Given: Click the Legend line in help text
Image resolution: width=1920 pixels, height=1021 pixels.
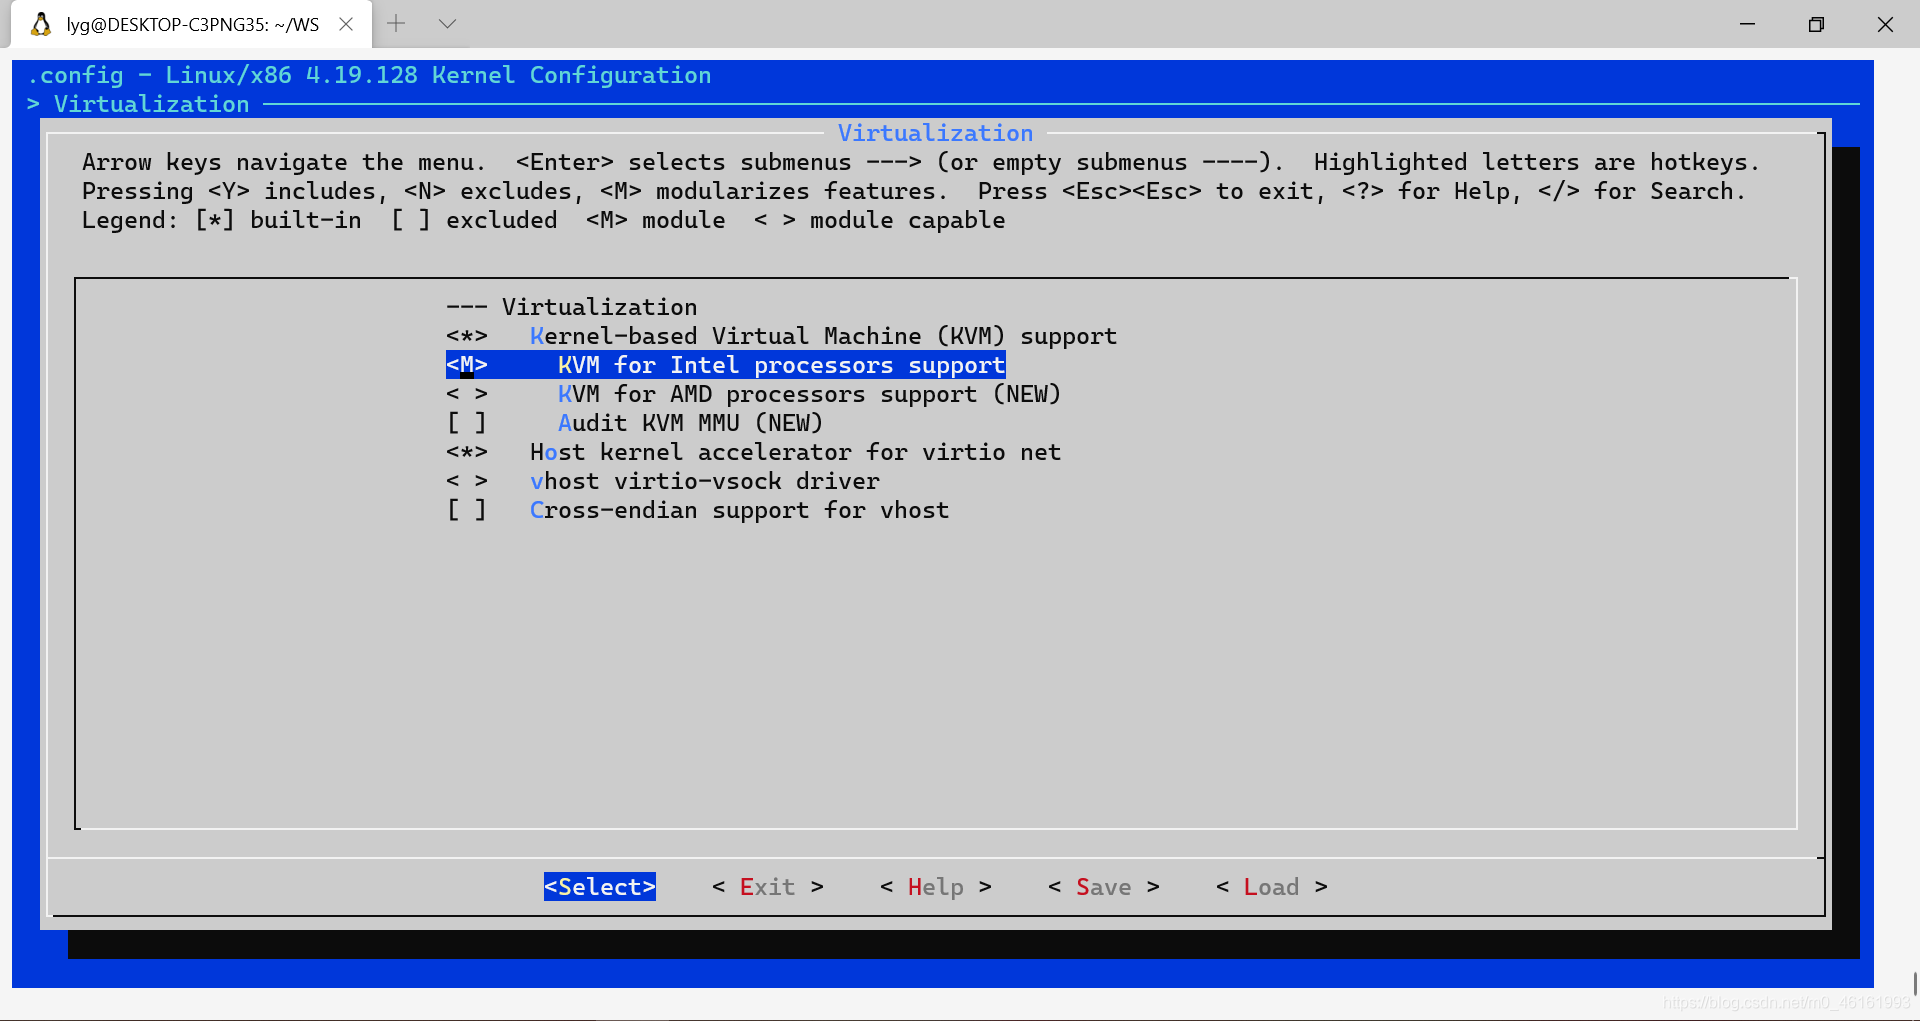Looking at the screenshot, I should tap(544, 220).
